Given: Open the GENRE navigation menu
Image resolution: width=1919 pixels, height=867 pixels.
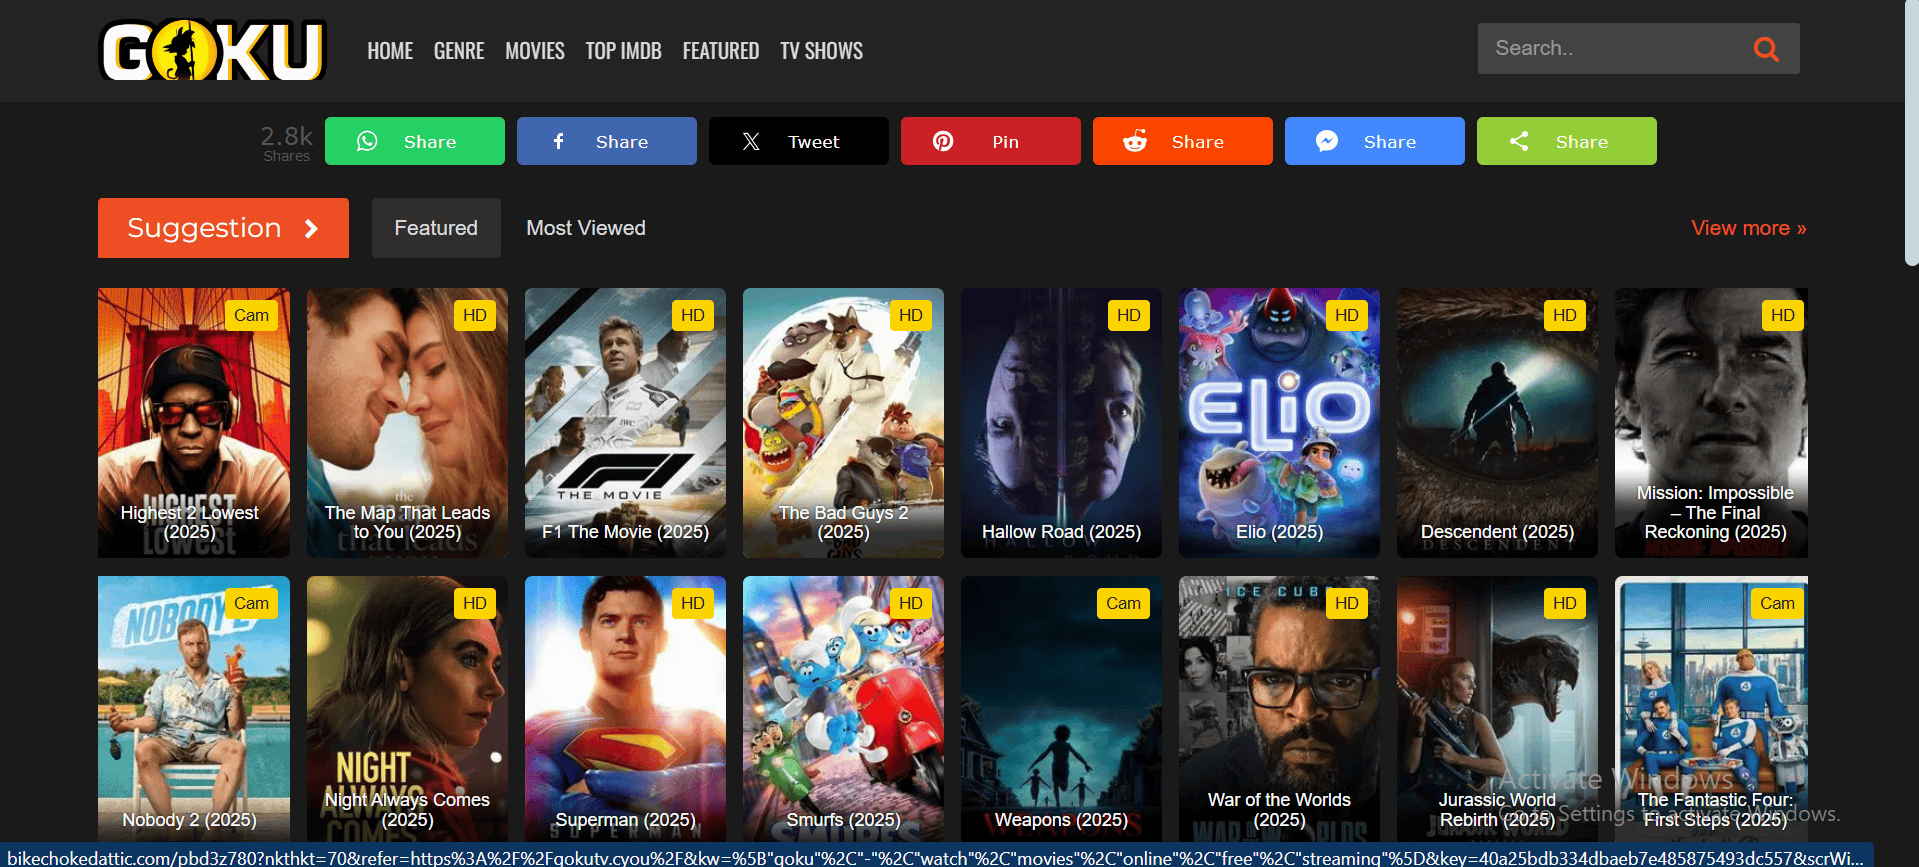Looking at the screenshot, I should pos(458,51).
